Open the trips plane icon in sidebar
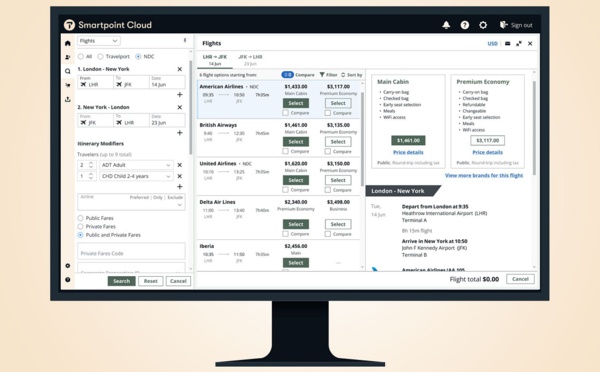This screenshot has width=600, height=372. pyautogui.click(x=68, y=85)
